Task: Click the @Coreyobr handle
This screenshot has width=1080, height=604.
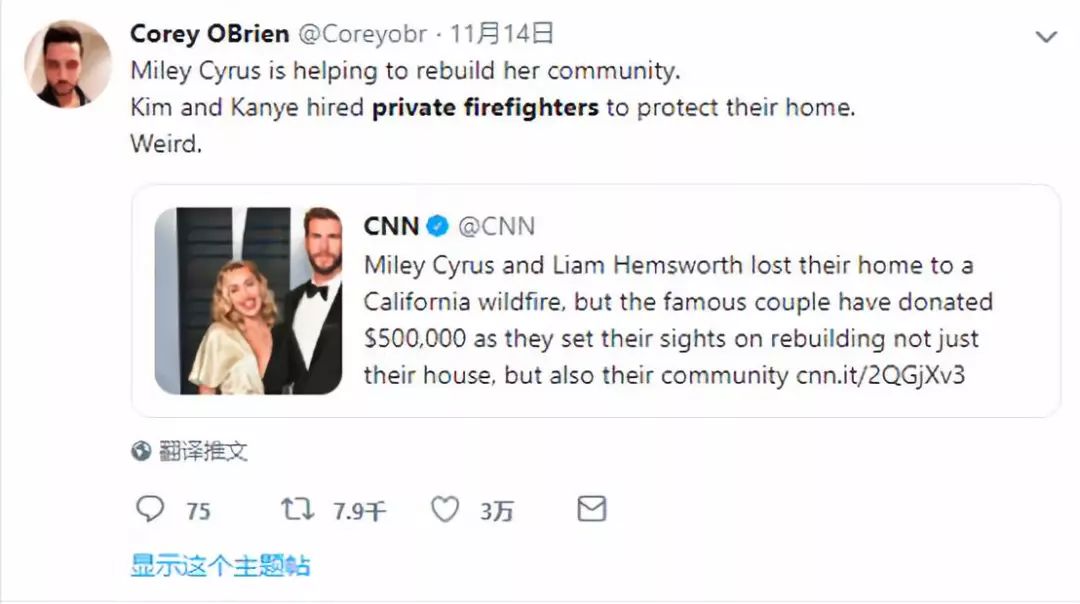Action: 362,34
